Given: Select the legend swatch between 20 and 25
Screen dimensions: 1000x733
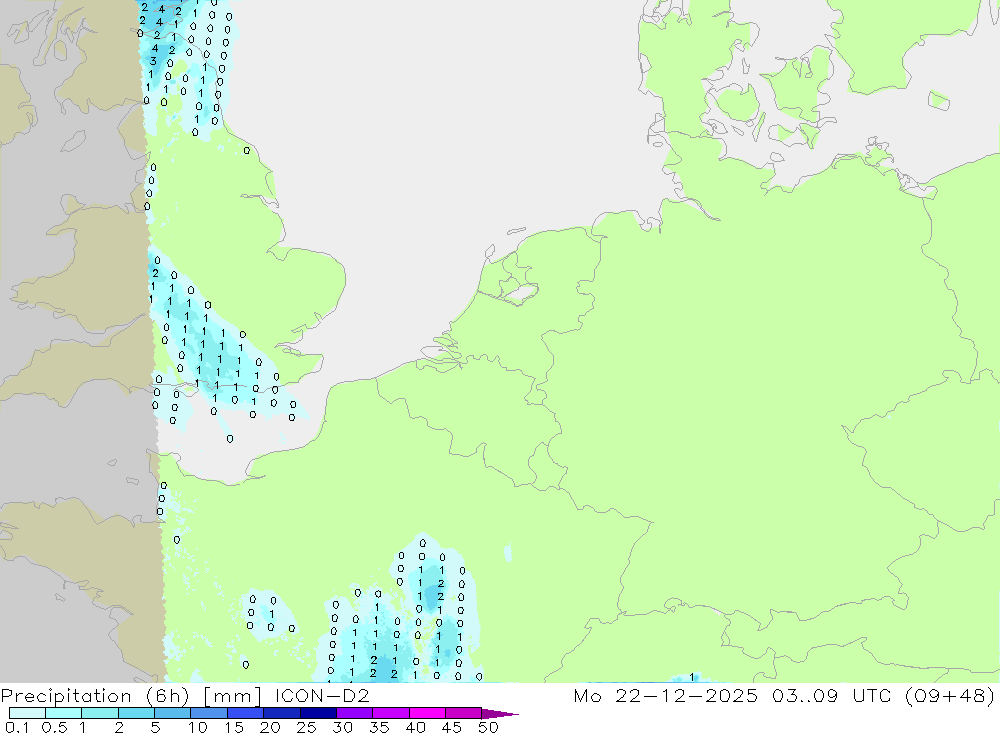Looking at the screenshot, I should tap(282, 713).
